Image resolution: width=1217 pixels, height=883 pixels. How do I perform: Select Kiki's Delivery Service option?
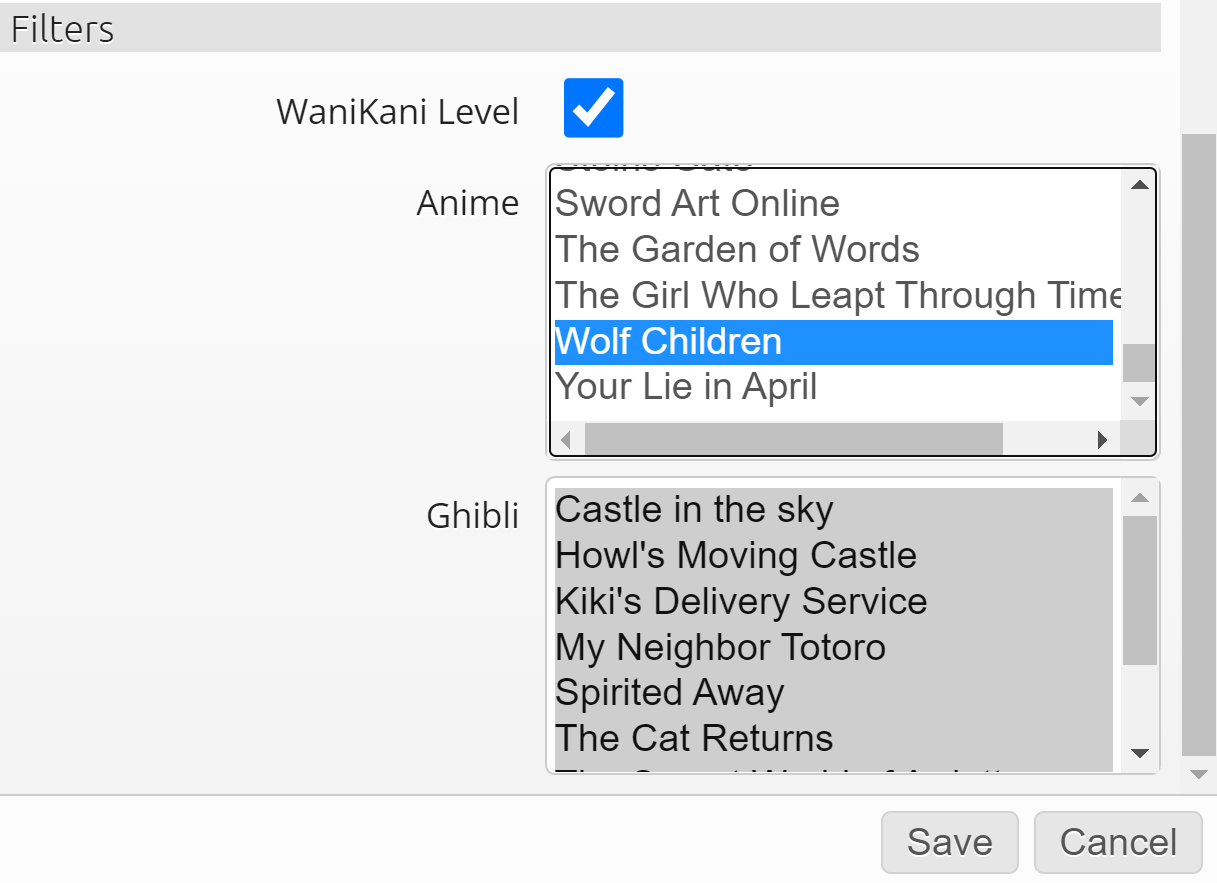(x=741, y=602)
